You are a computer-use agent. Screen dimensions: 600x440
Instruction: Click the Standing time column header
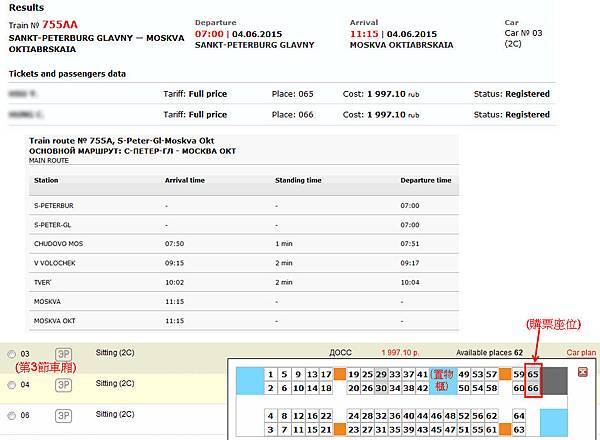(x=298, y=180)
